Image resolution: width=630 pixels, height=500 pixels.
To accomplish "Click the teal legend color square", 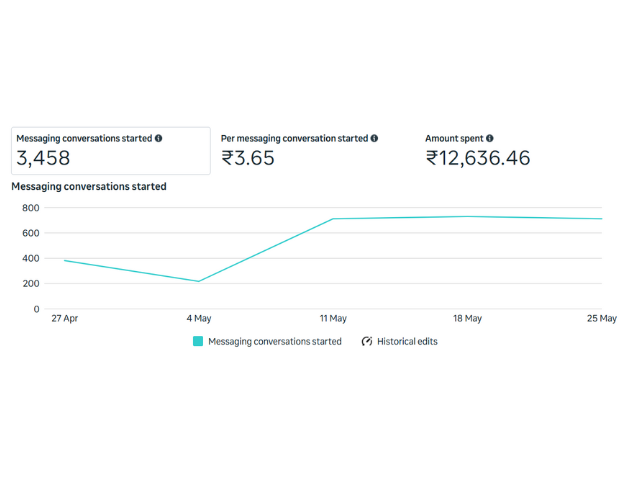I will tap(198, 341).
